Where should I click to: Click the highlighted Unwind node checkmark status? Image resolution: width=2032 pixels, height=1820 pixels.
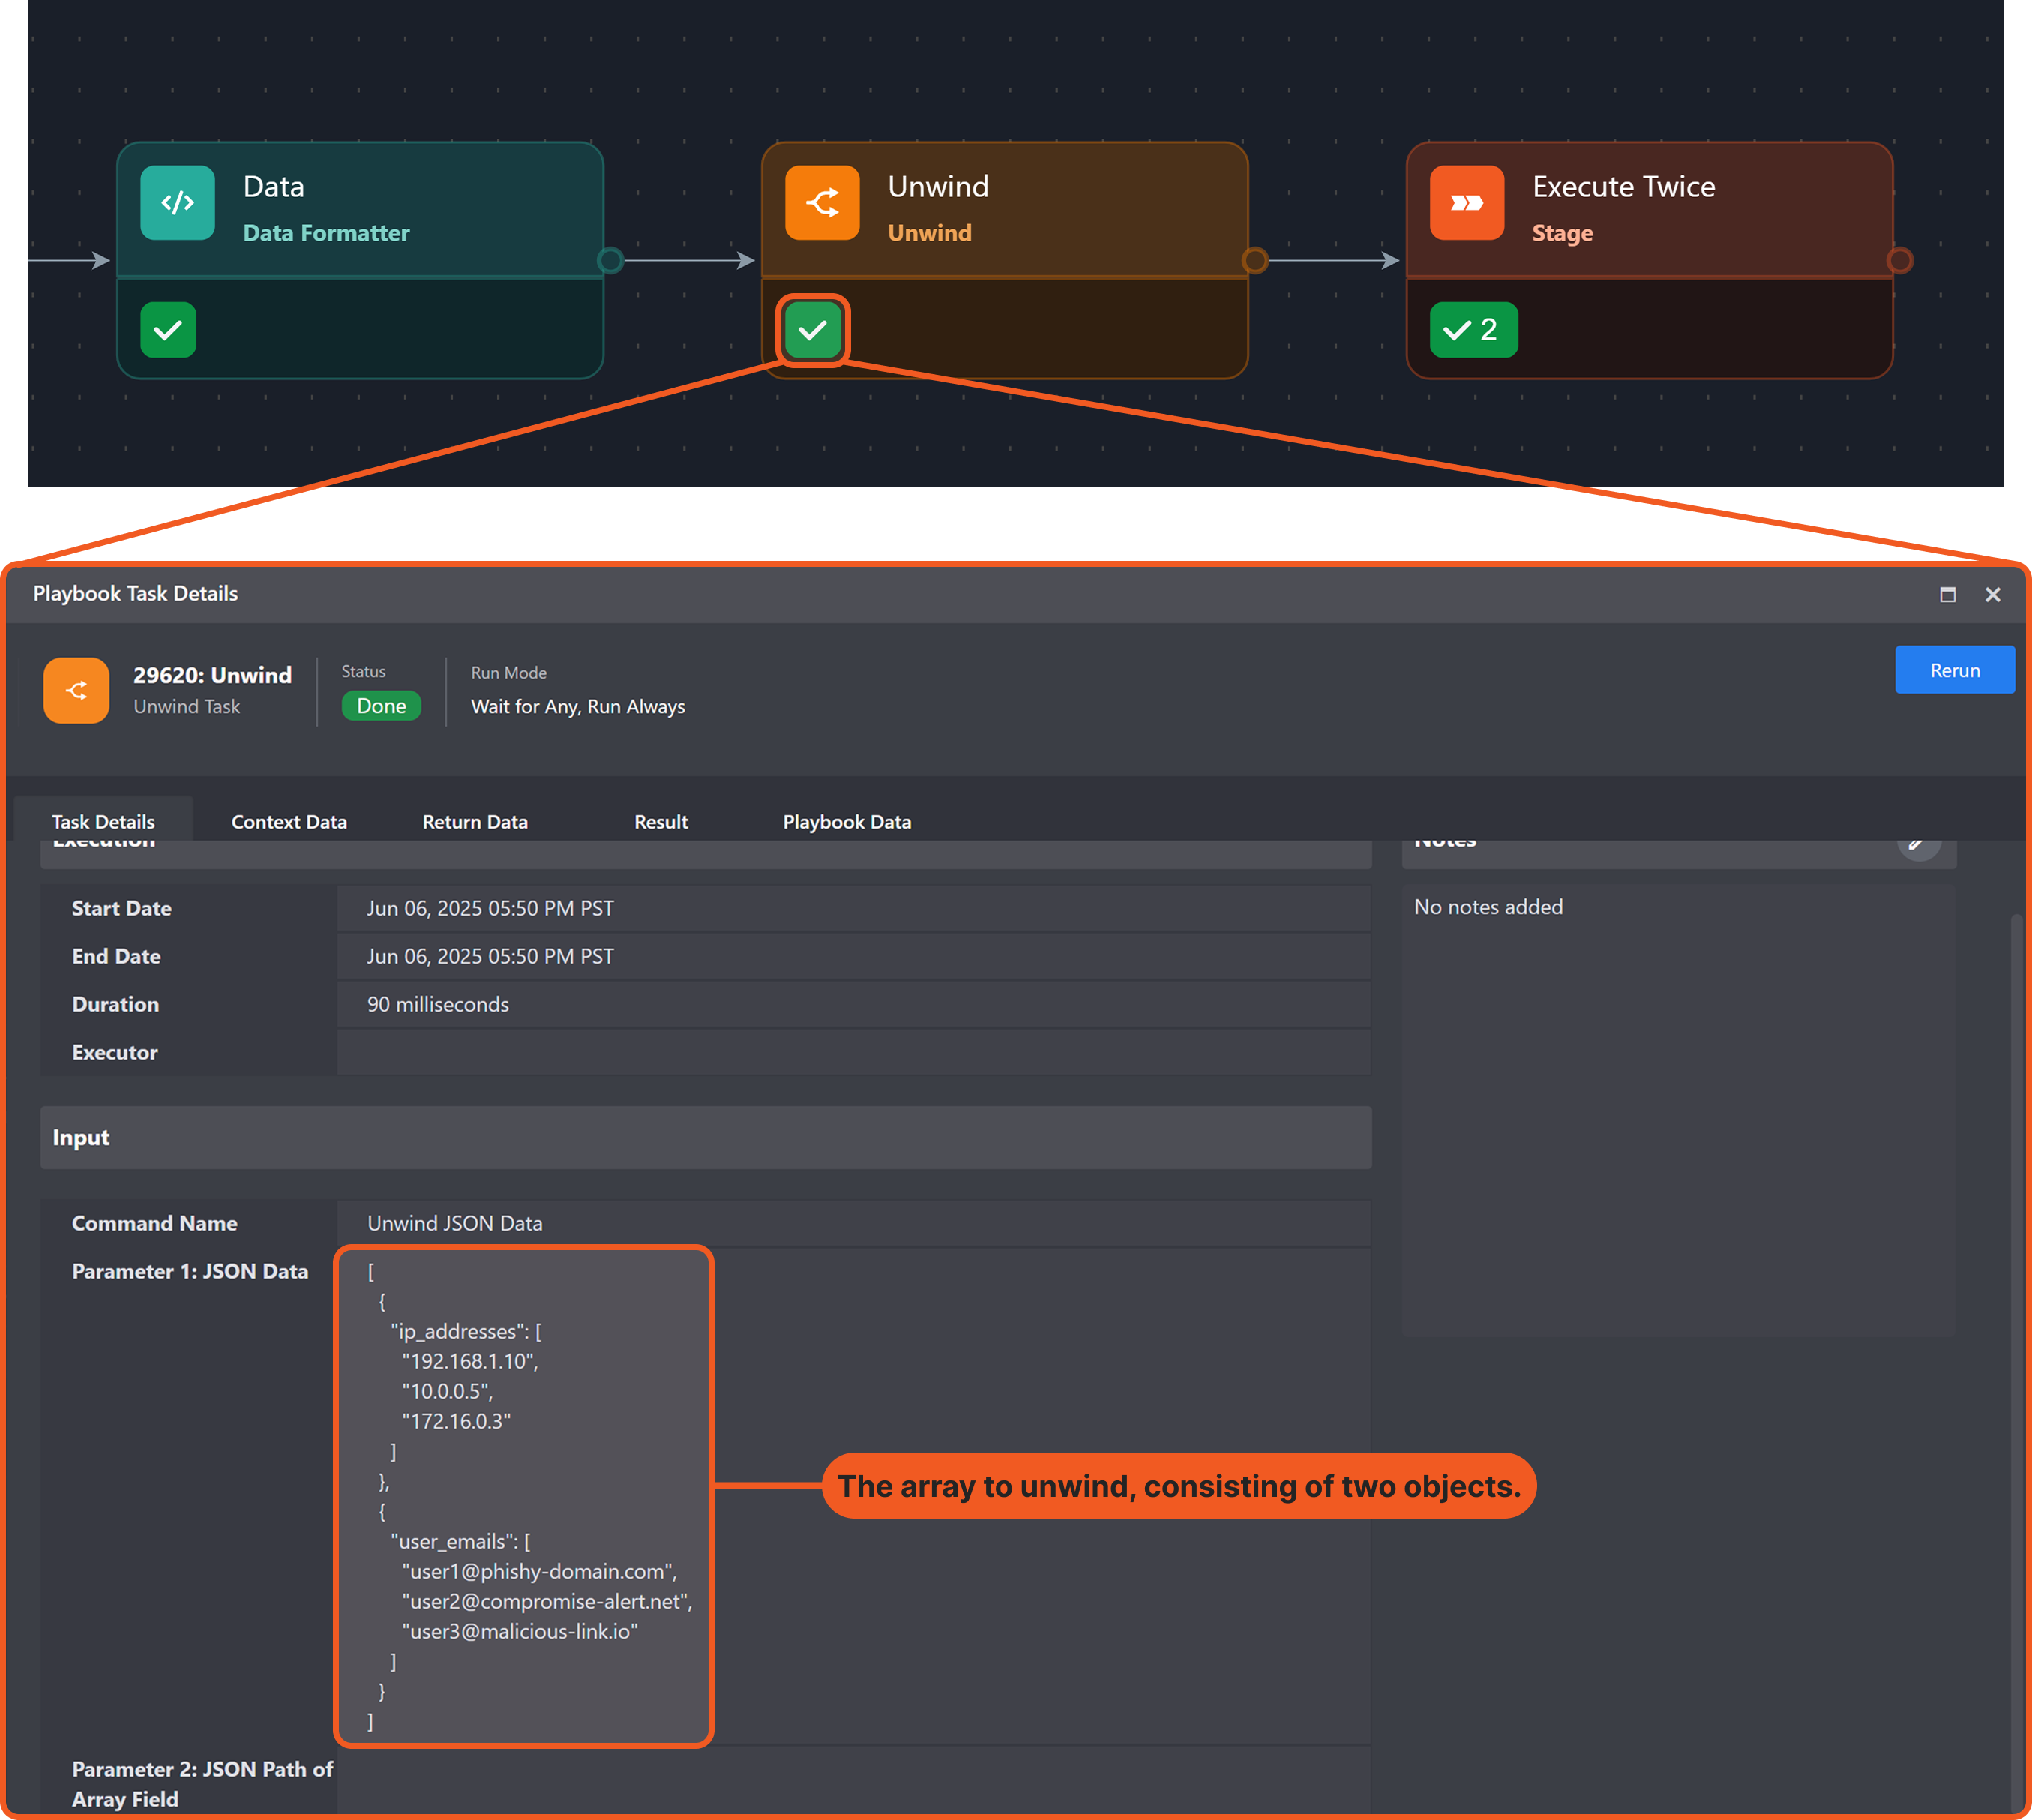point(812,330)
